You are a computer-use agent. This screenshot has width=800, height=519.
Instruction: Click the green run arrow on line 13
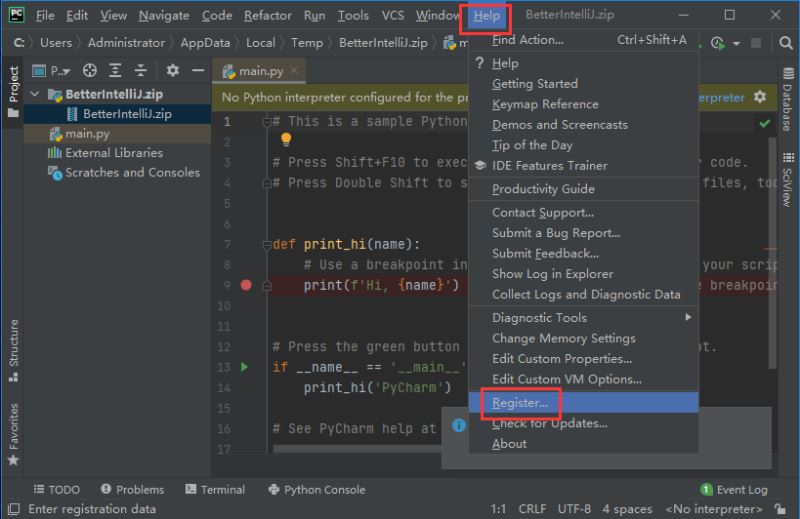click(244, 366)
